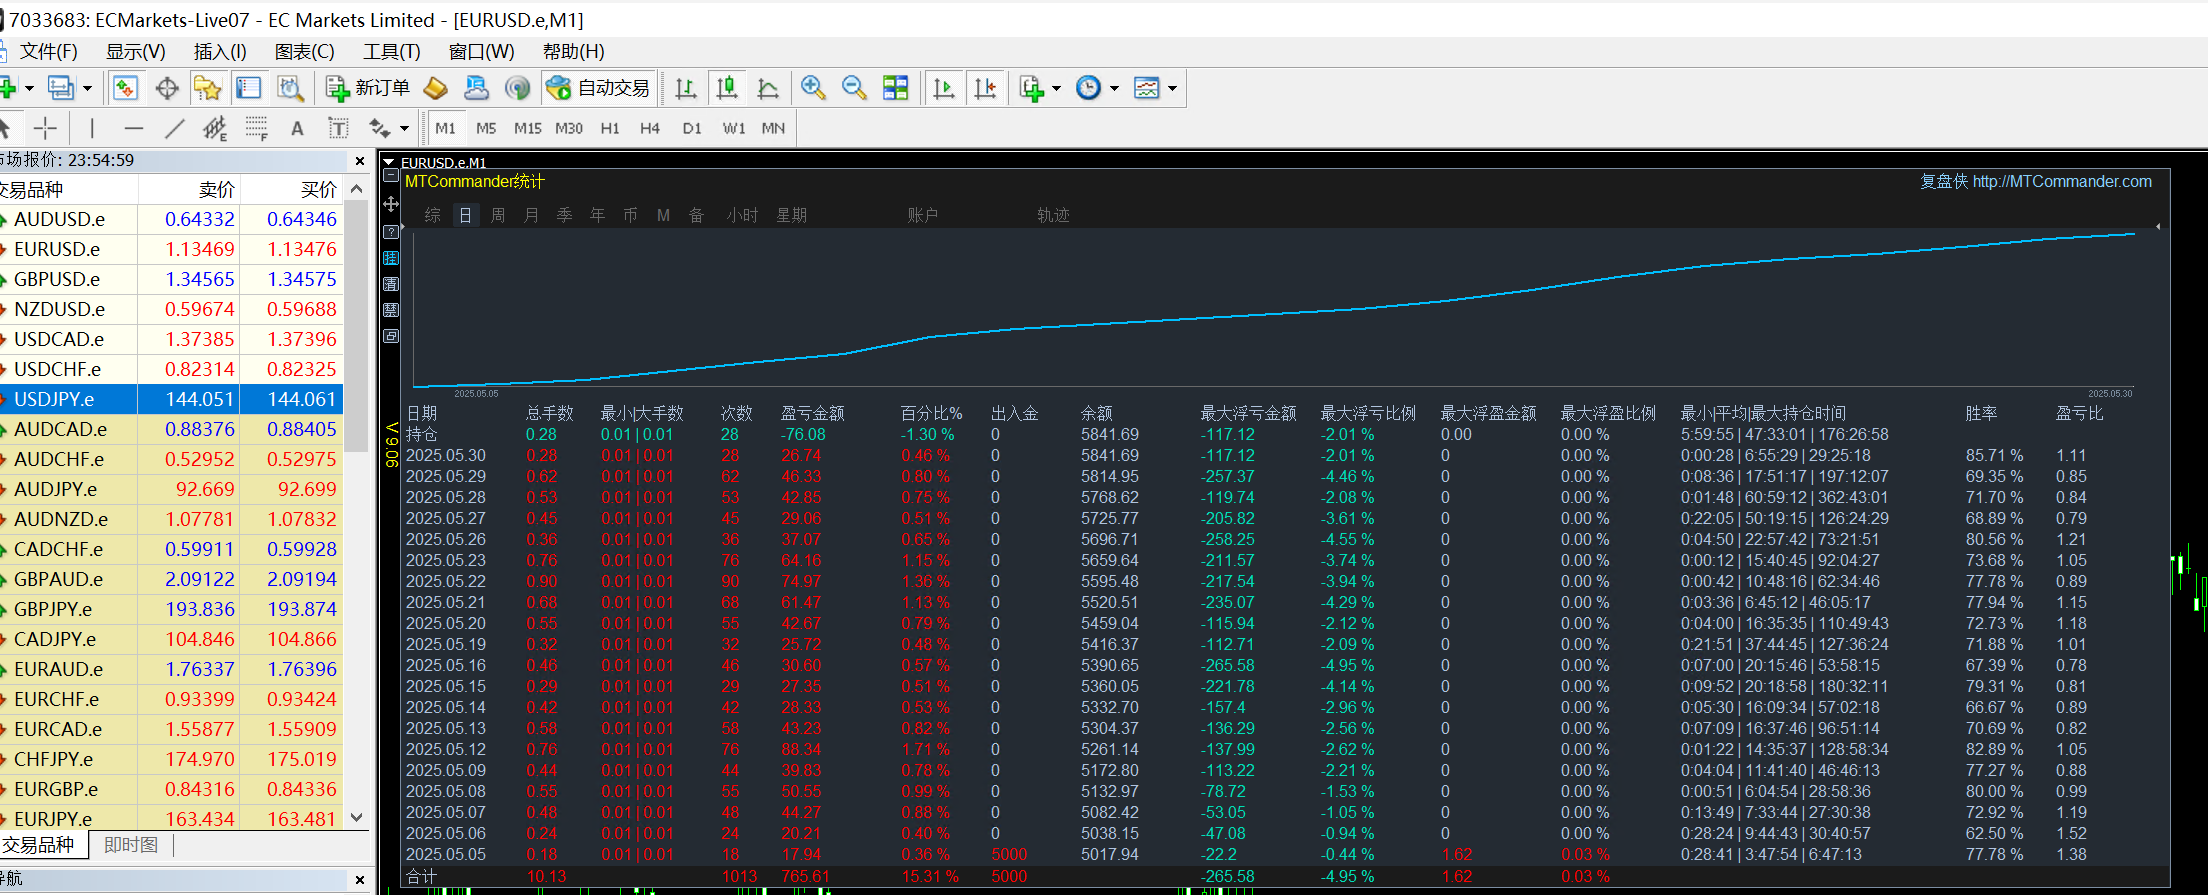Switch to the 即时图 tab
This screenshot has width=2208, height=895.
(131, 845)
